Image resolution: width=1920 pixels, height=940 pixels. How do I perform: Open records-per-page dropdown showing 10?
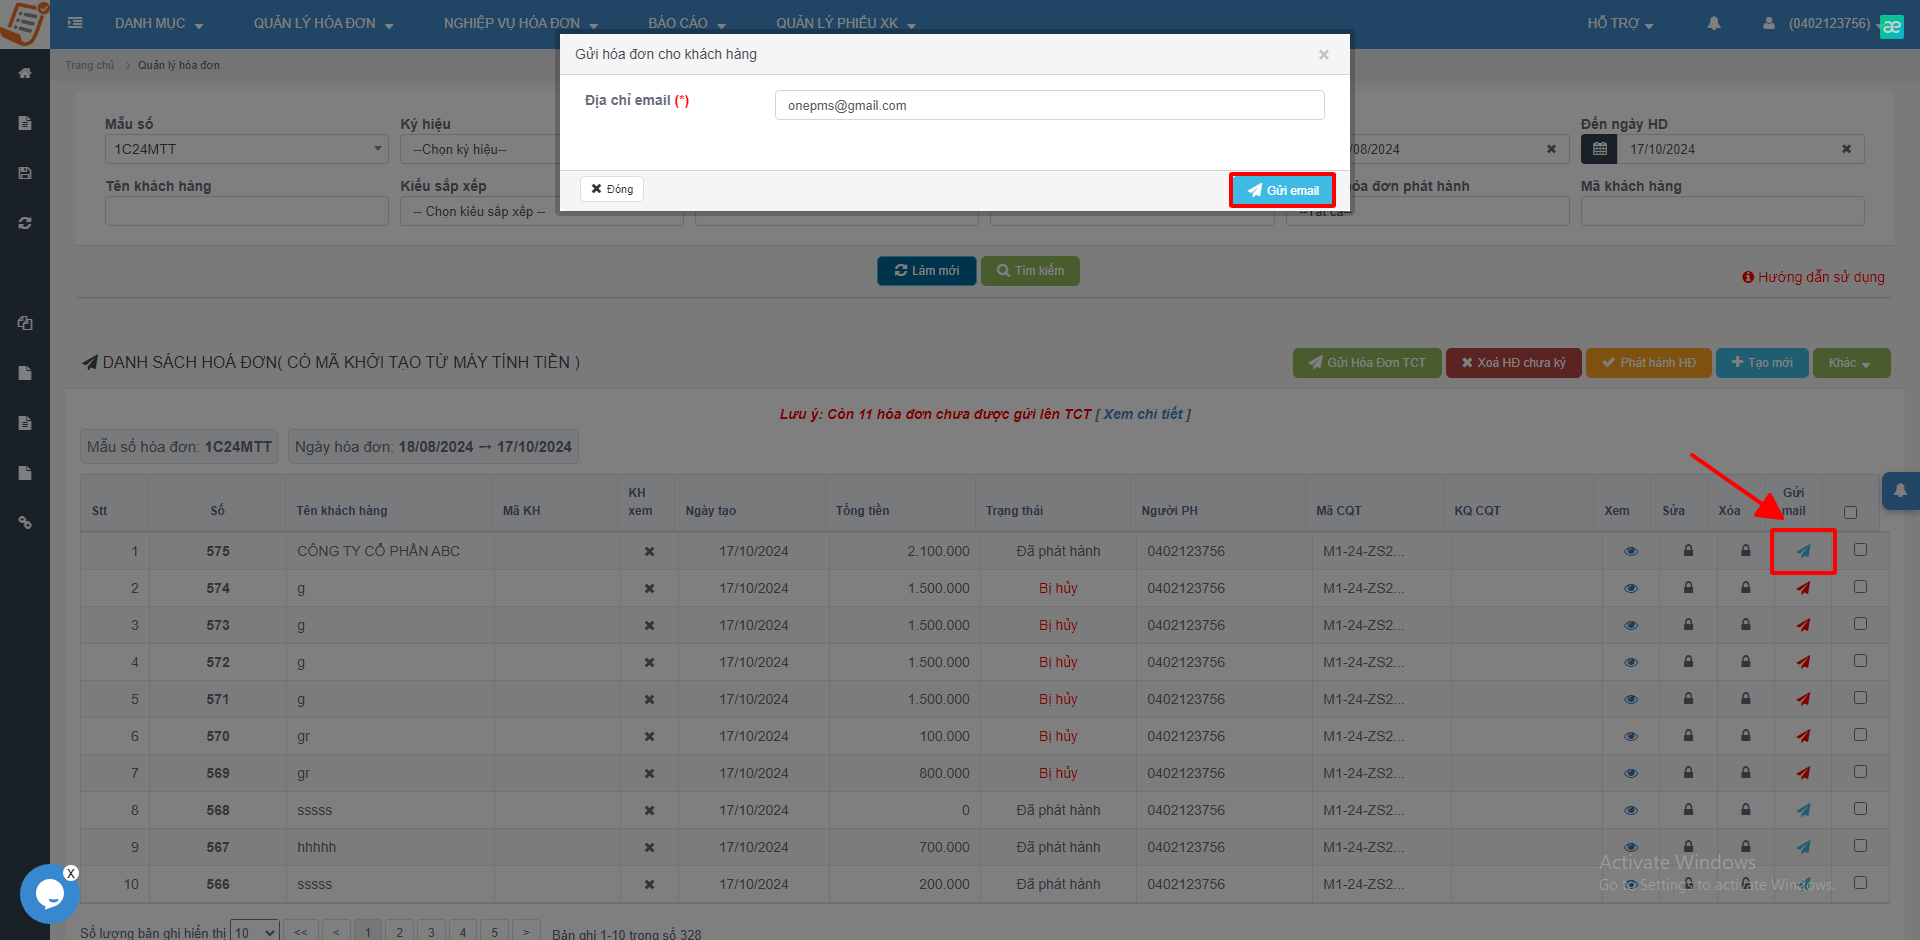[255, 932]
